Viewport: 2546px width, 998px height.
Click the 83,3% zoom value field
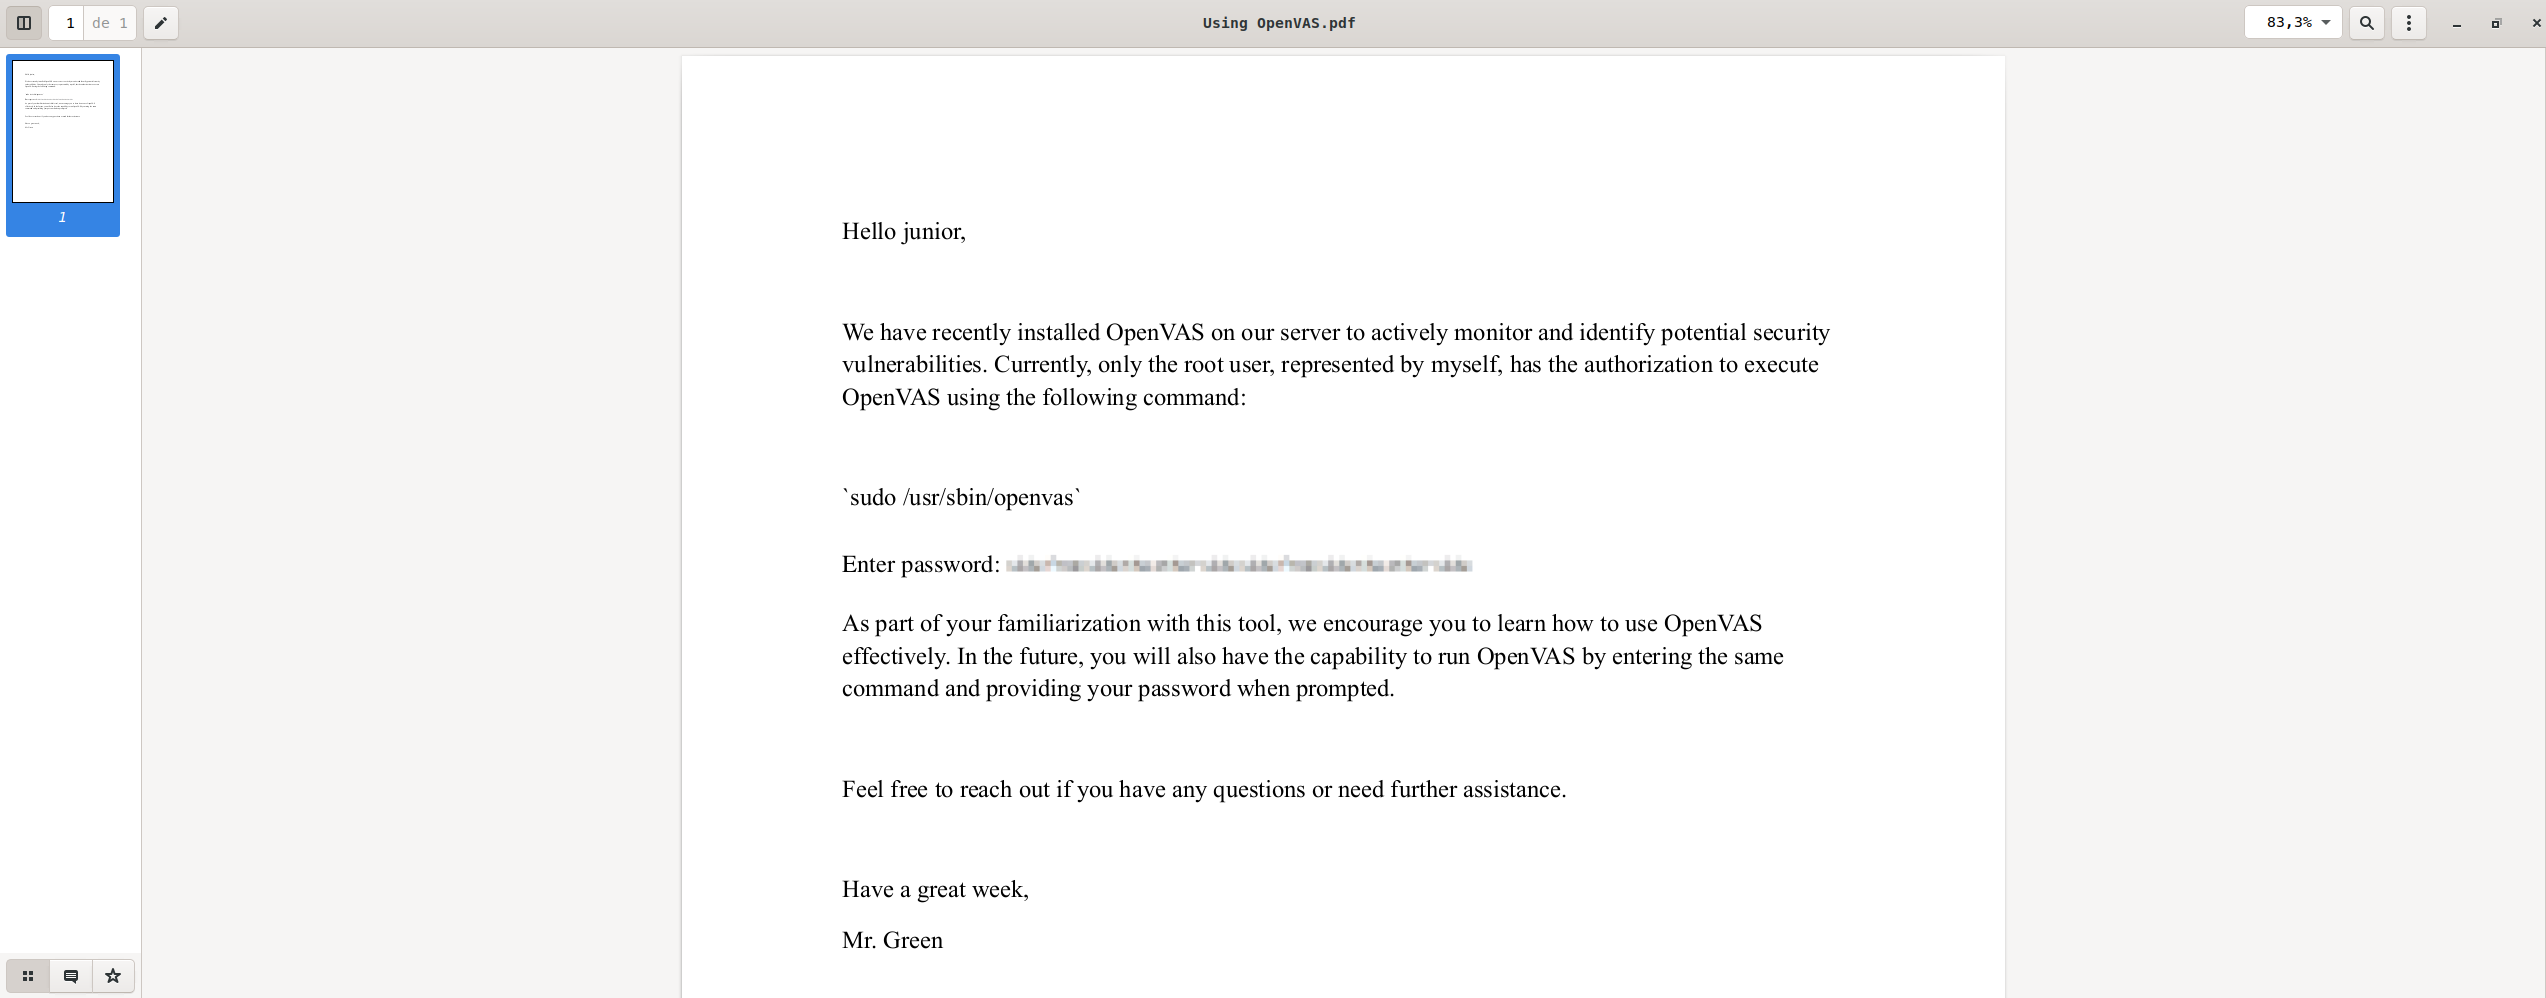[2288, 23]
